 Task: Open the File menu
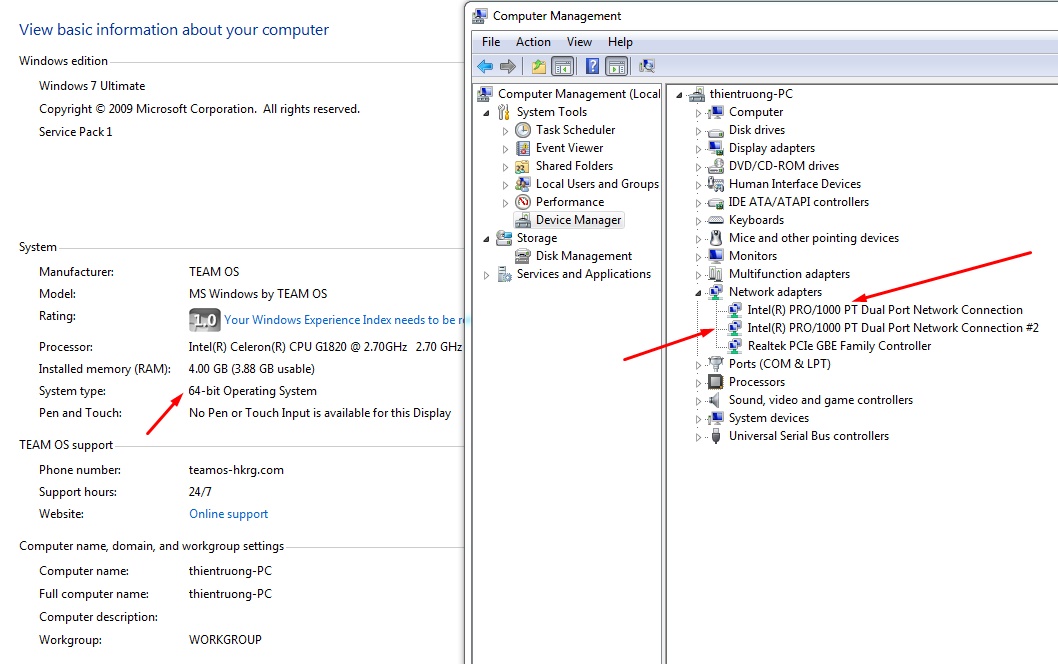(491, 42)
